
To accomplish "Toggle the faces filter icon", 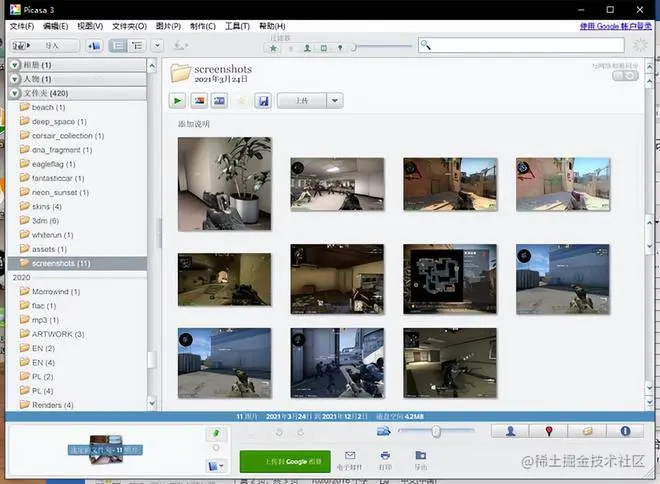I will tap(307, 48).
